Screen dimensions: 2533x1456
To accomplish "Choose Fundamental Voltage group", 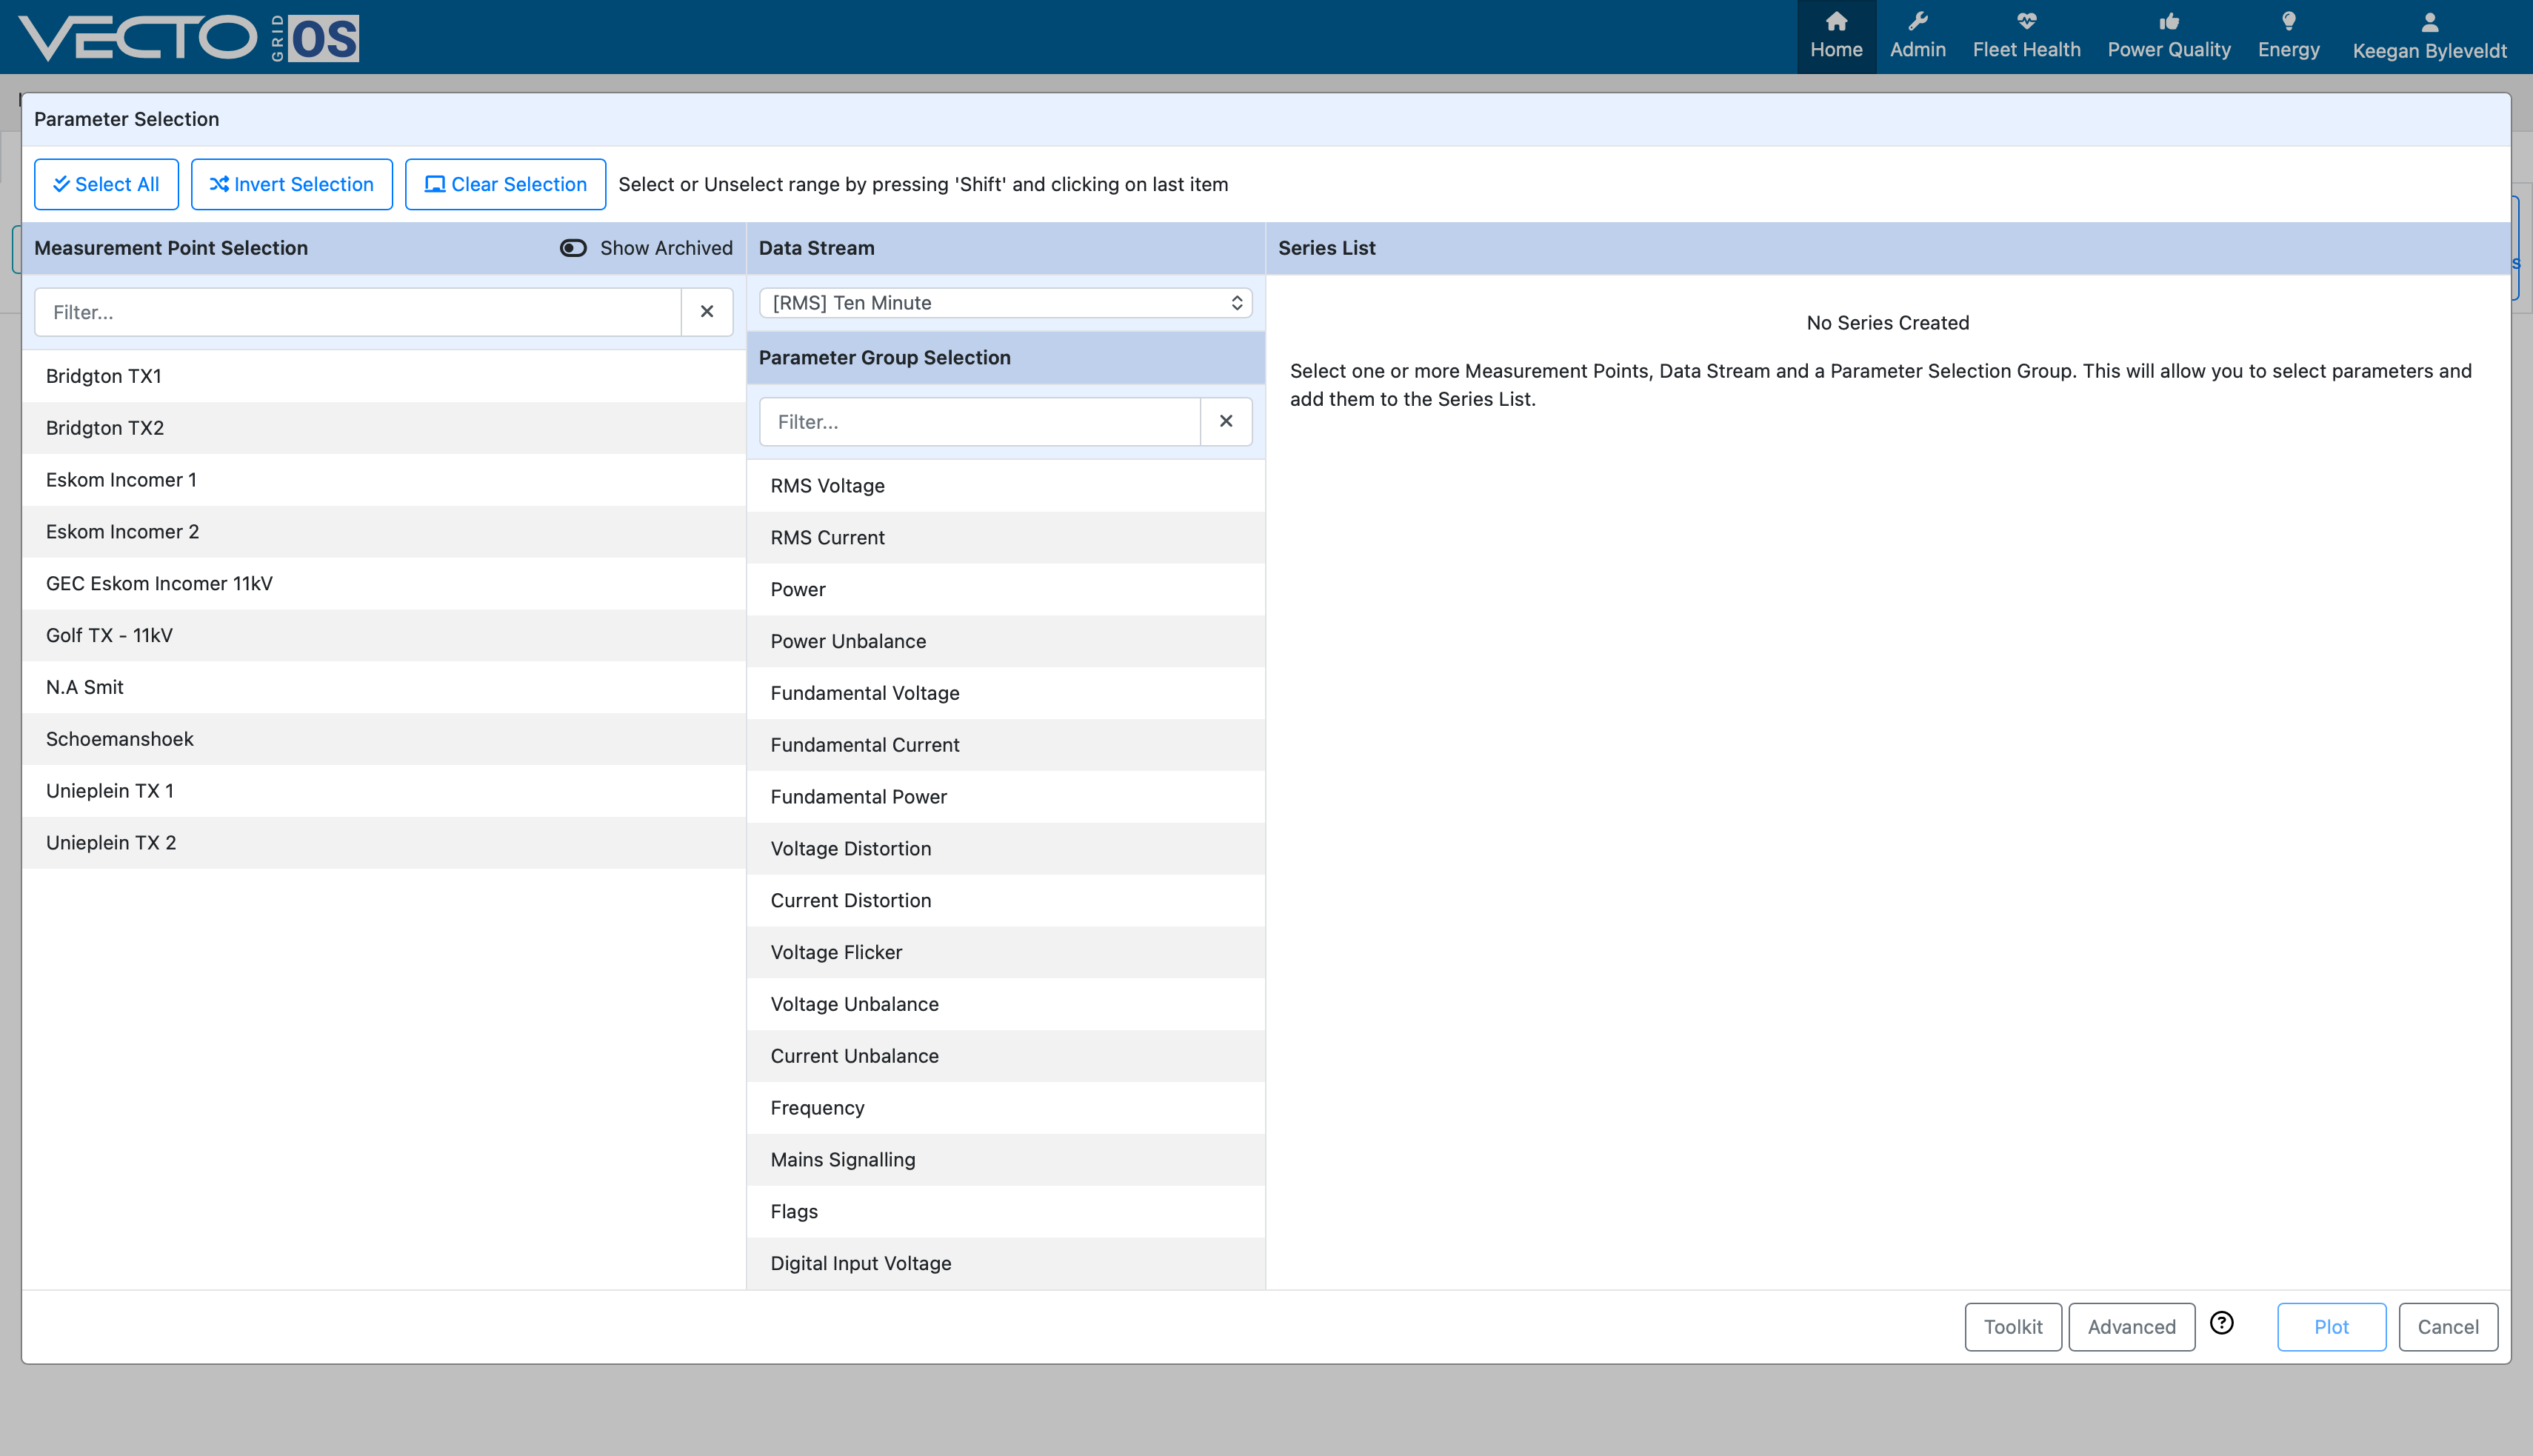I will point(1006,694).
